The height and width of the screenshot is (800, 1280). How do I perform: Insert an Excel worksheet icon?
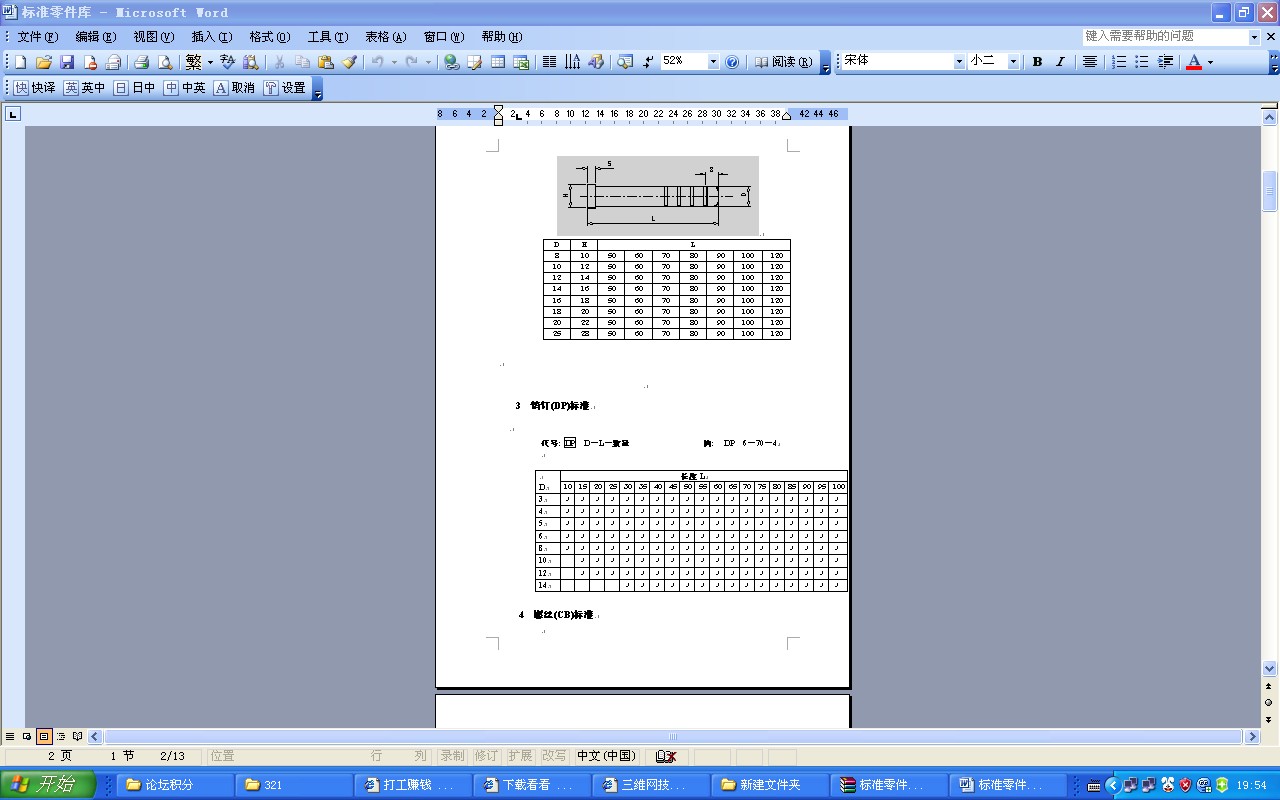tap(521, 62)
